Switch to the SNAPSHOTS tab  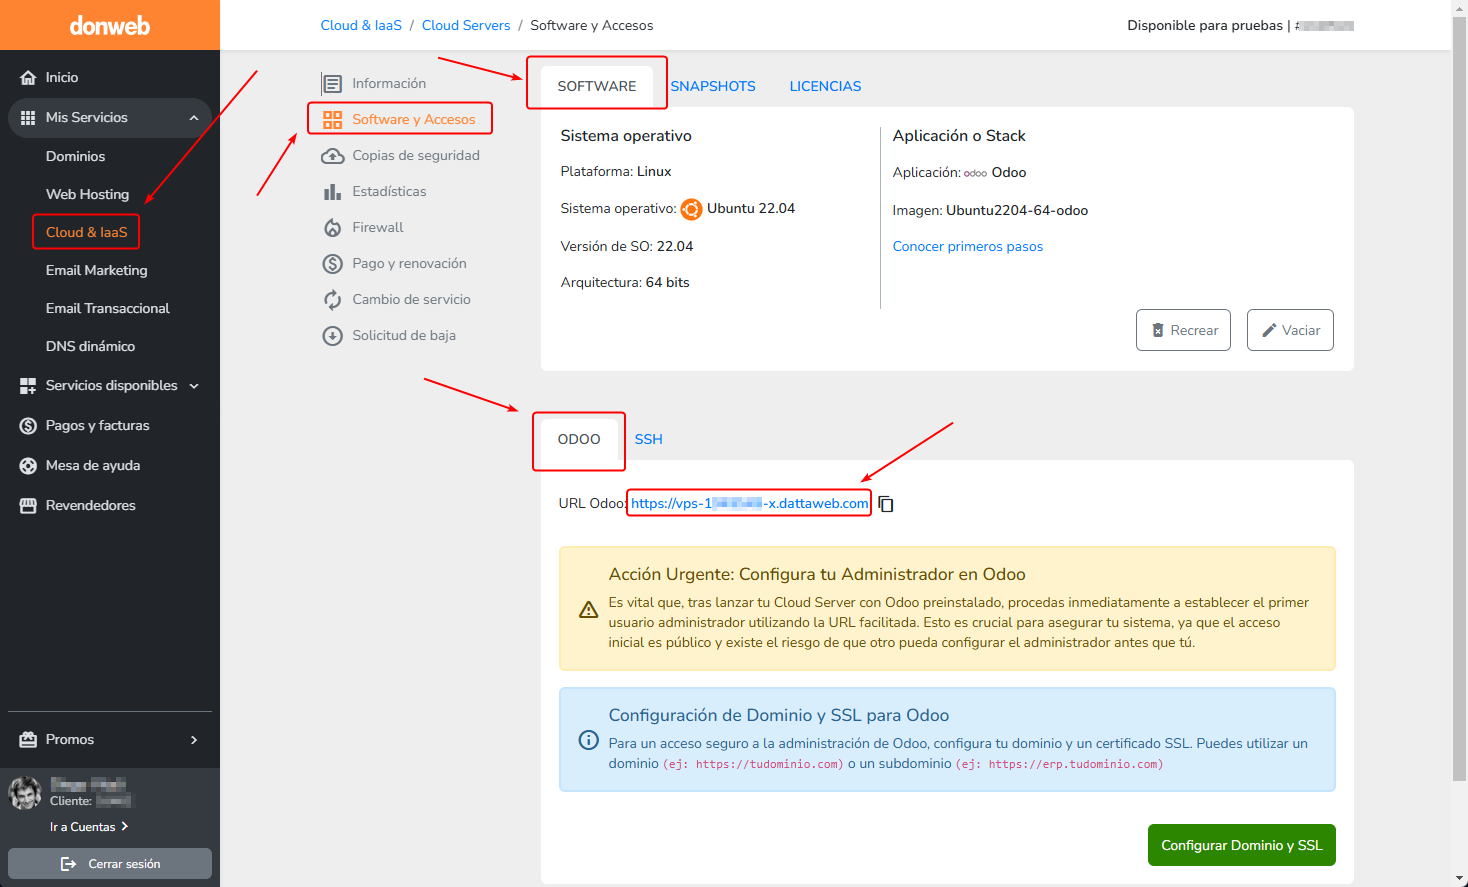713,86
